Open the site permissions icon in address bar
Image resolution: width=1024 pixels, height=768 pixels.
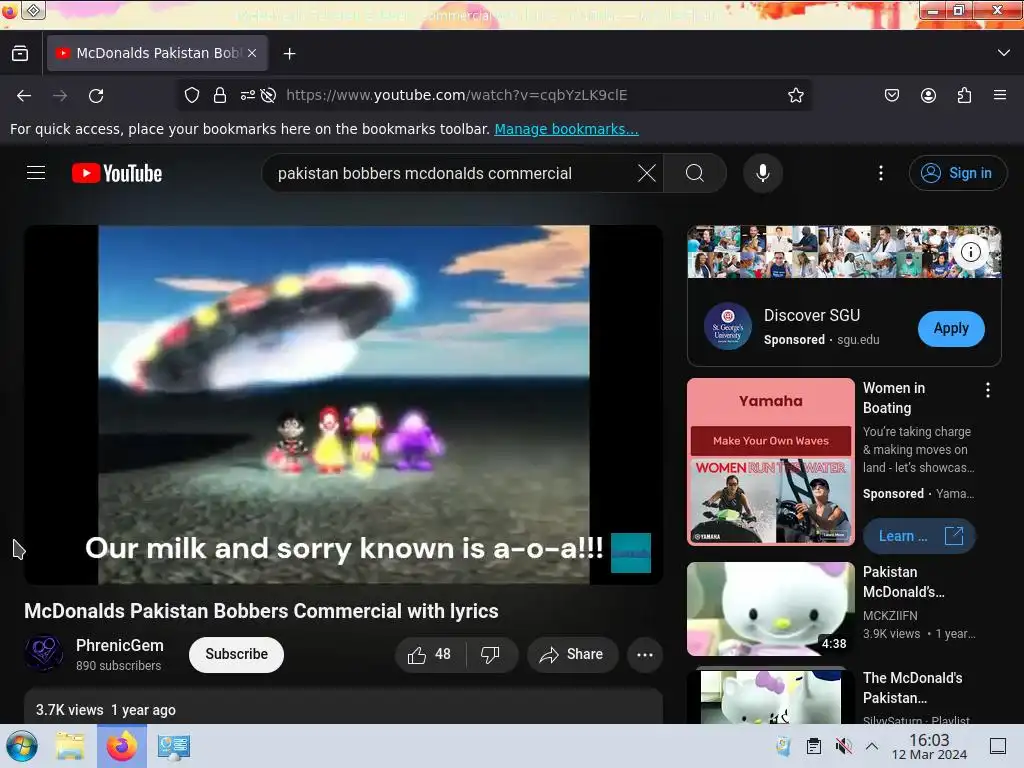tap(248, 95)
